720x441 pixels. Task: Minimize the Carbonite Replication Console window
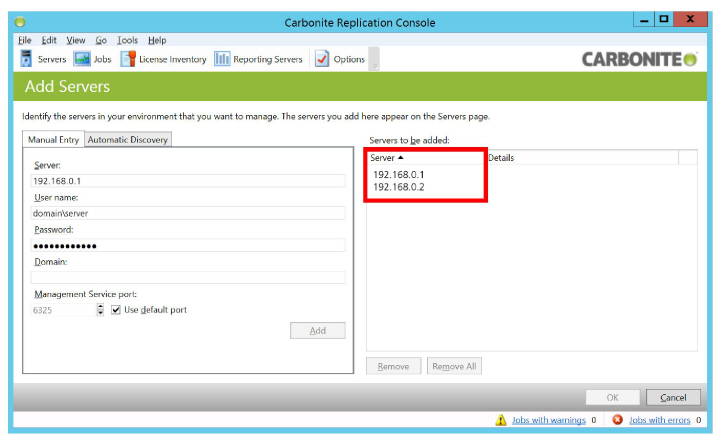point(644,20)
